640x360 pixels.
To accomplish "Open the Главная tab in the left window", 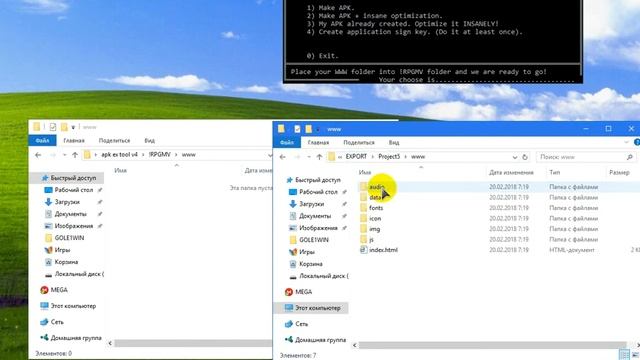I will (x=74, y=140).
